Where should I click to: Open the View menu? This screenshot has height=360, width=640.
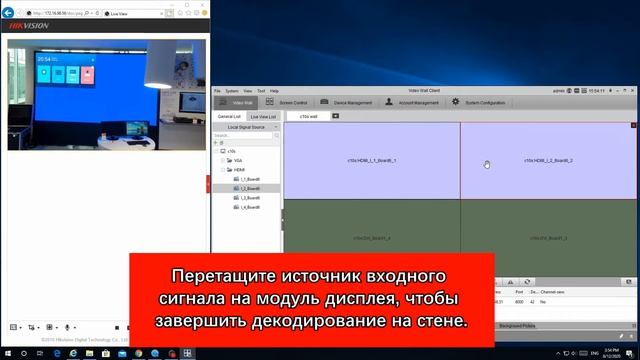[x=248, y=91]
